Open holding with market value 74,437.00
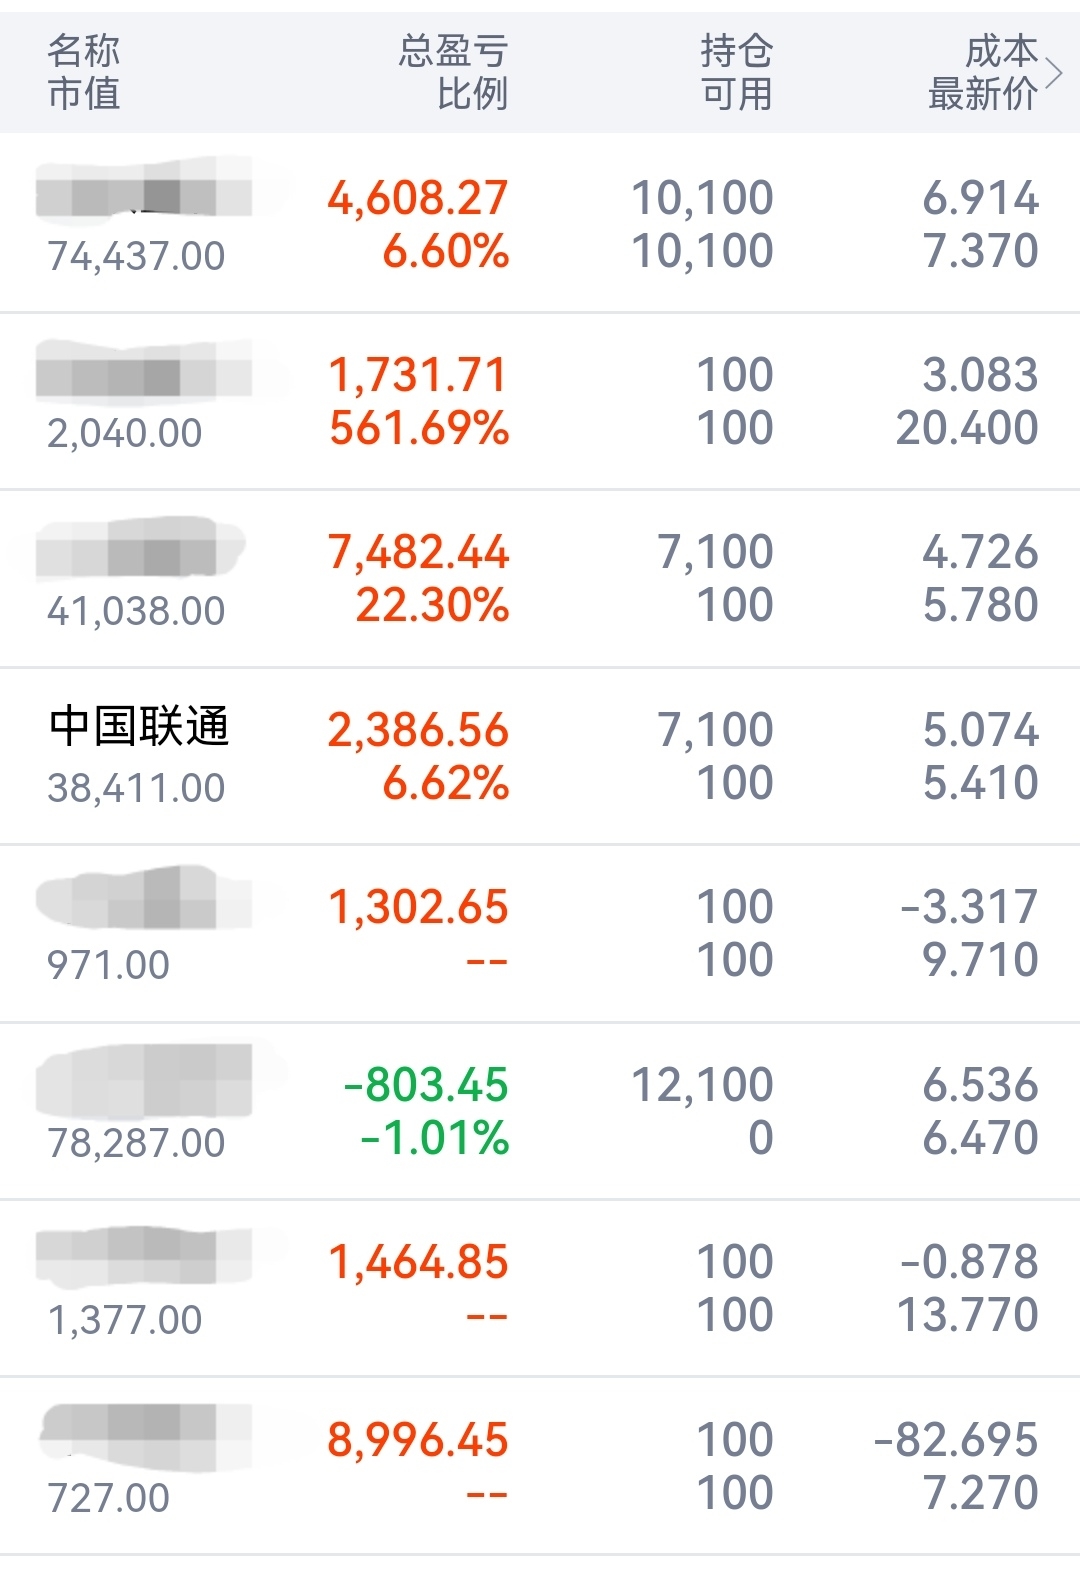Image resolution: width=1080 pixels, height=1586 pixels. (x=540, y=223)
